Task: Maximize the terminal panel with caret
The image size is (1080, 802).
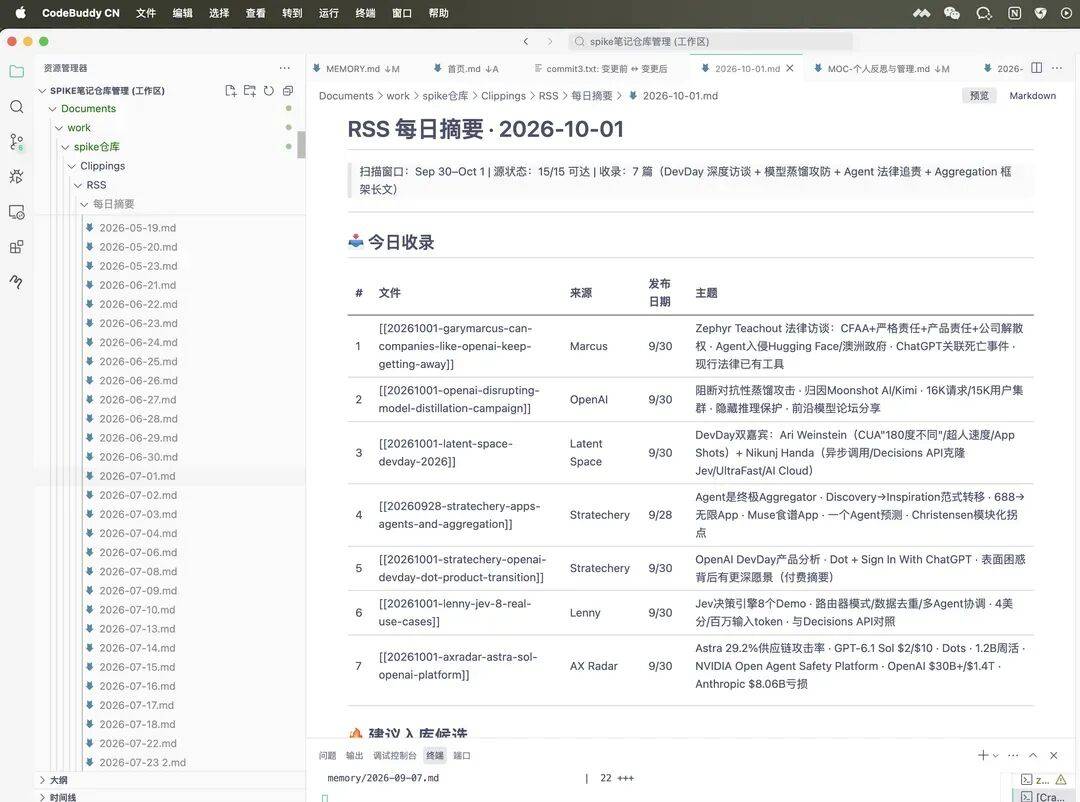Action: point(1033,755)
